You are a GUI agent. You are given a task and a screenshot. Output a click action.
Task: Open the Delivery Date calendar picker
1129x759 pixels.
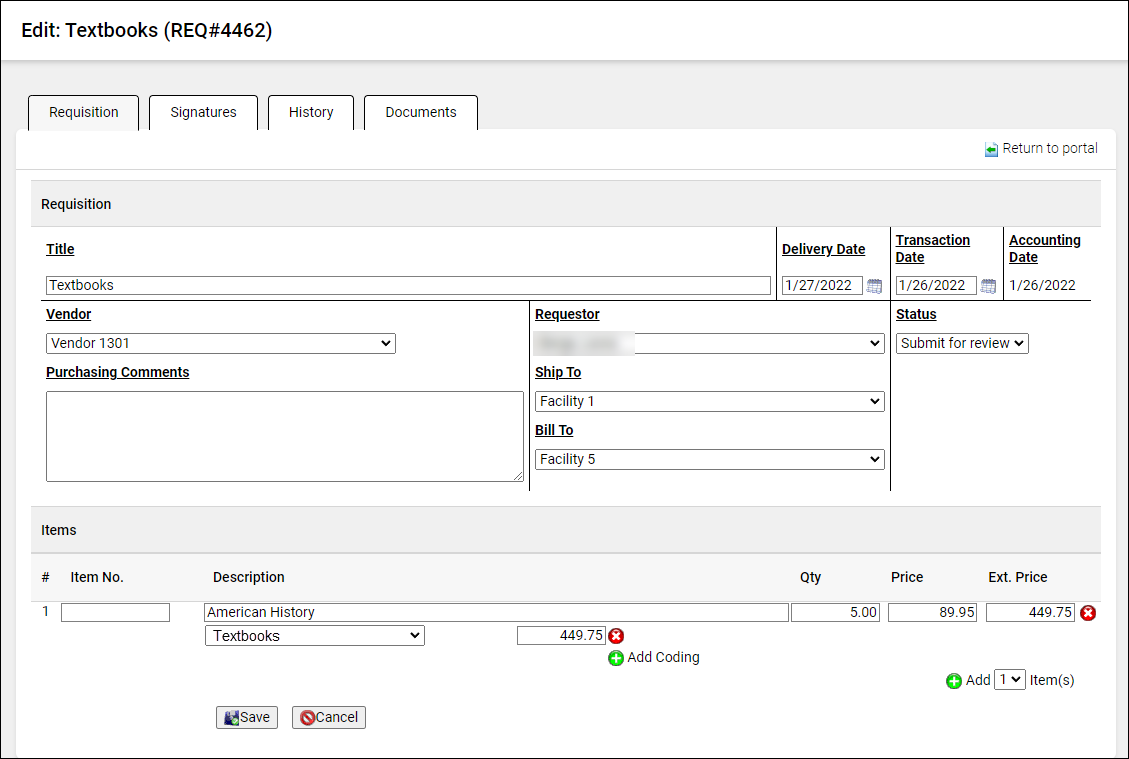pyautogui.click(x=873, y=285)
